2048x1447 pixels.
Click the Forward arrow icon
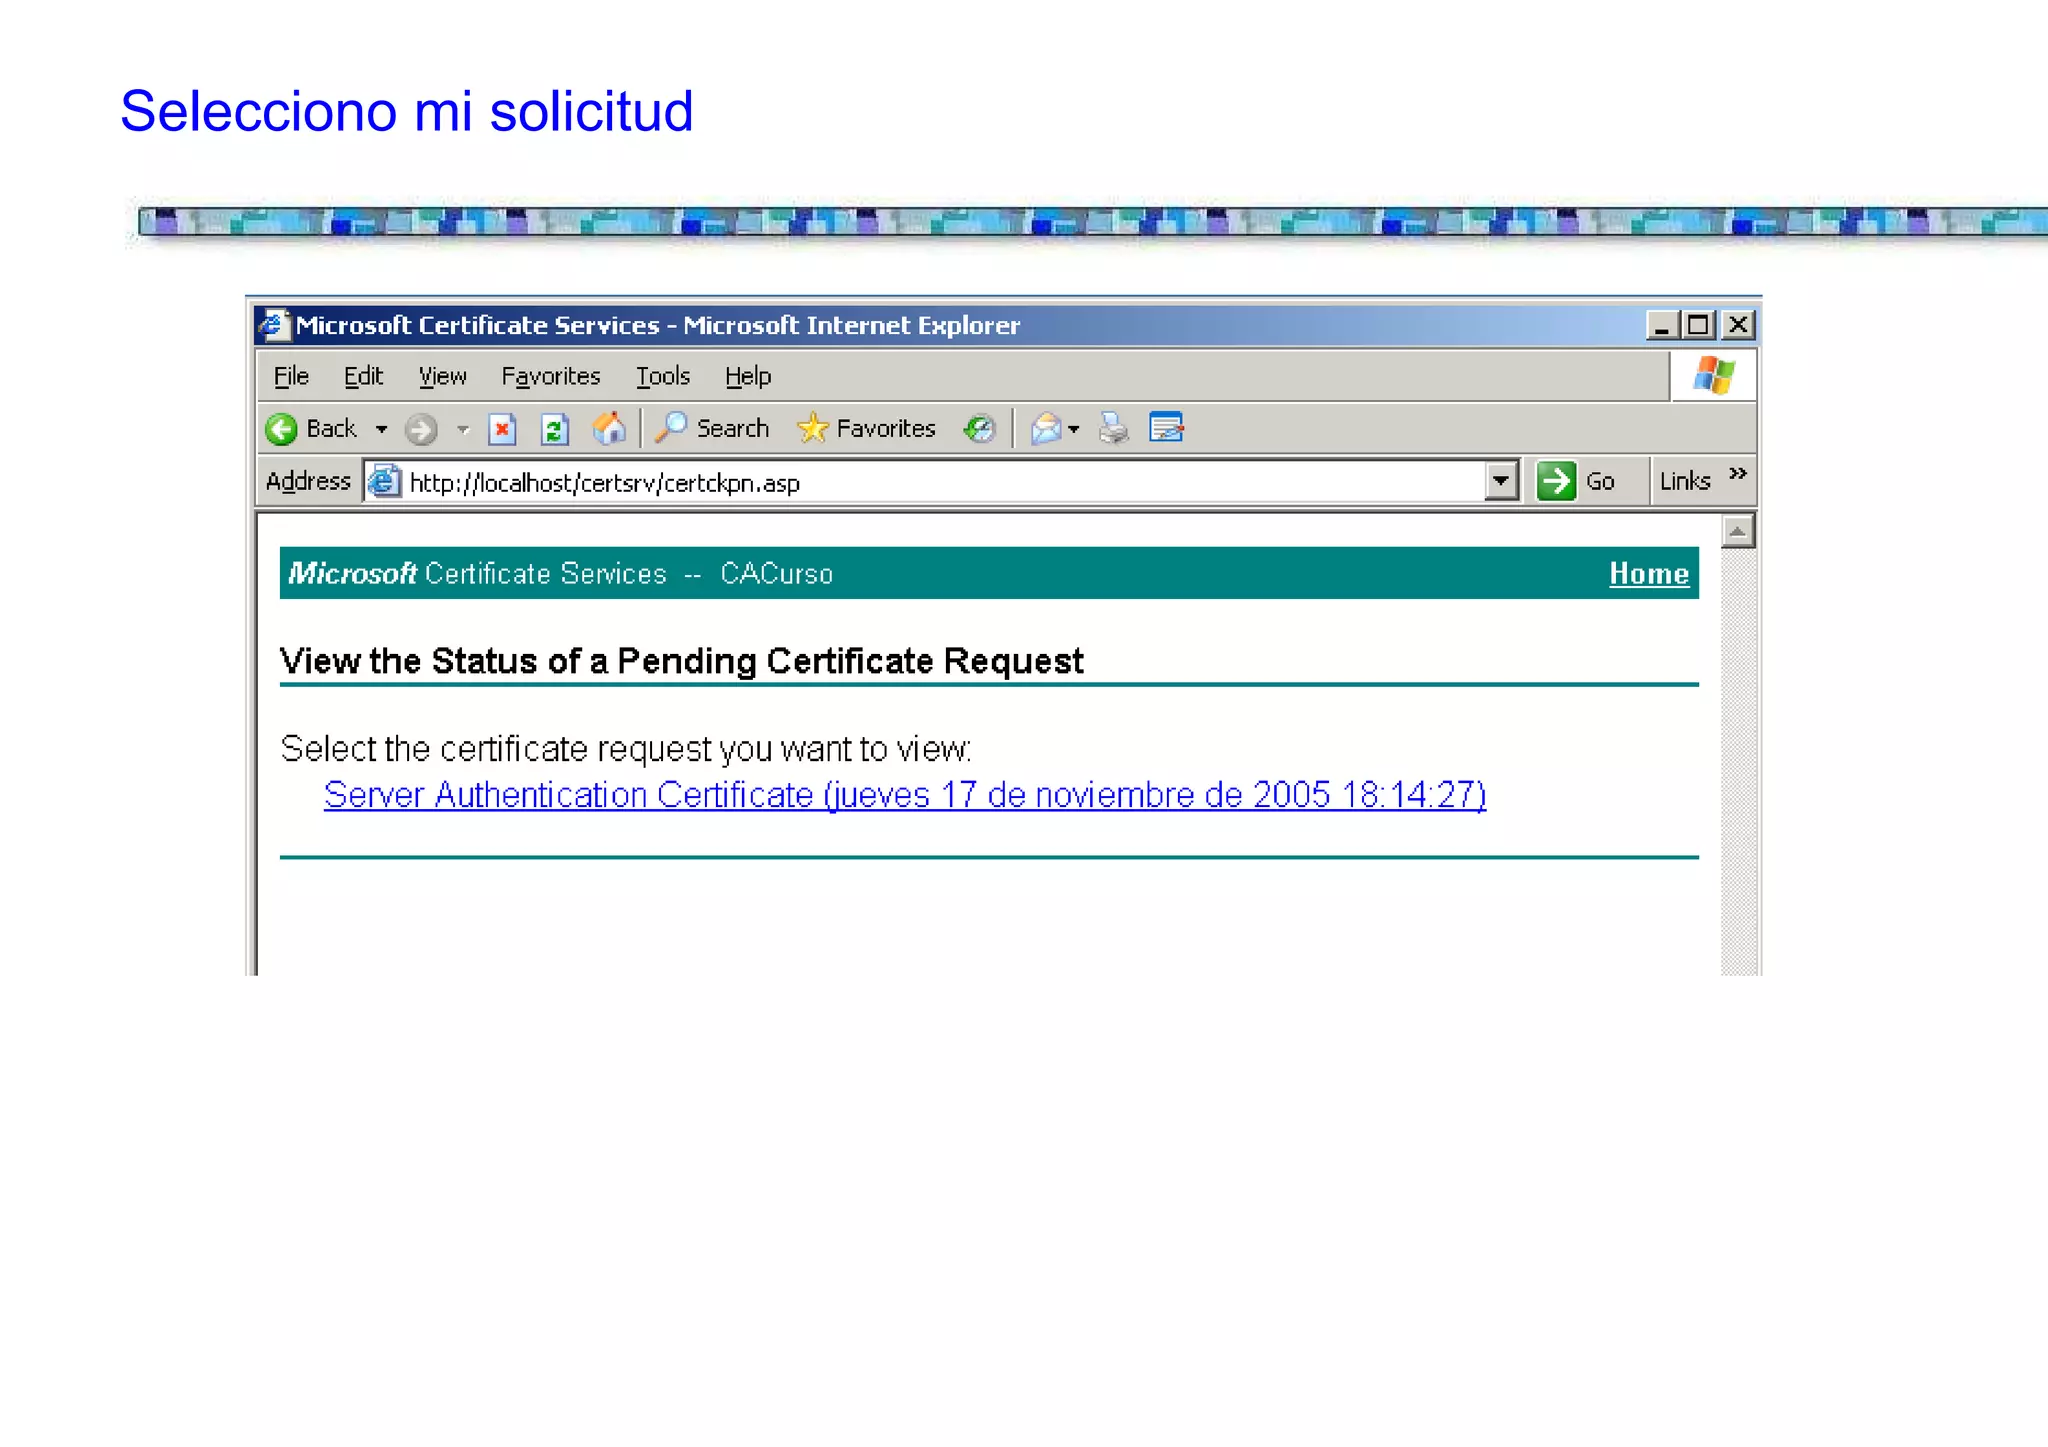421,430
